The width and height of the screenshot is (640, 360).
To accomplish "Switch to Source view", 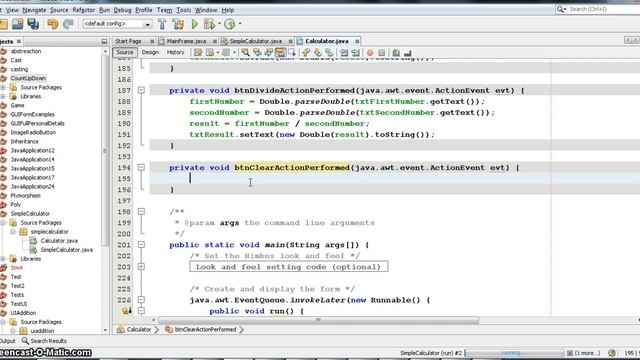I will pyautogui.click(x=124, y=52).
